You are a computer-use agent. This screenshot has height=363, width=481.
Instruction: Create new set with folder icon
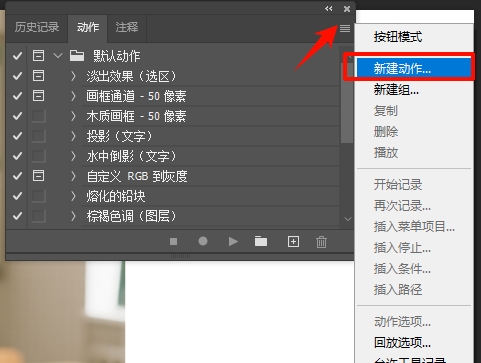[x=261, y=241]
